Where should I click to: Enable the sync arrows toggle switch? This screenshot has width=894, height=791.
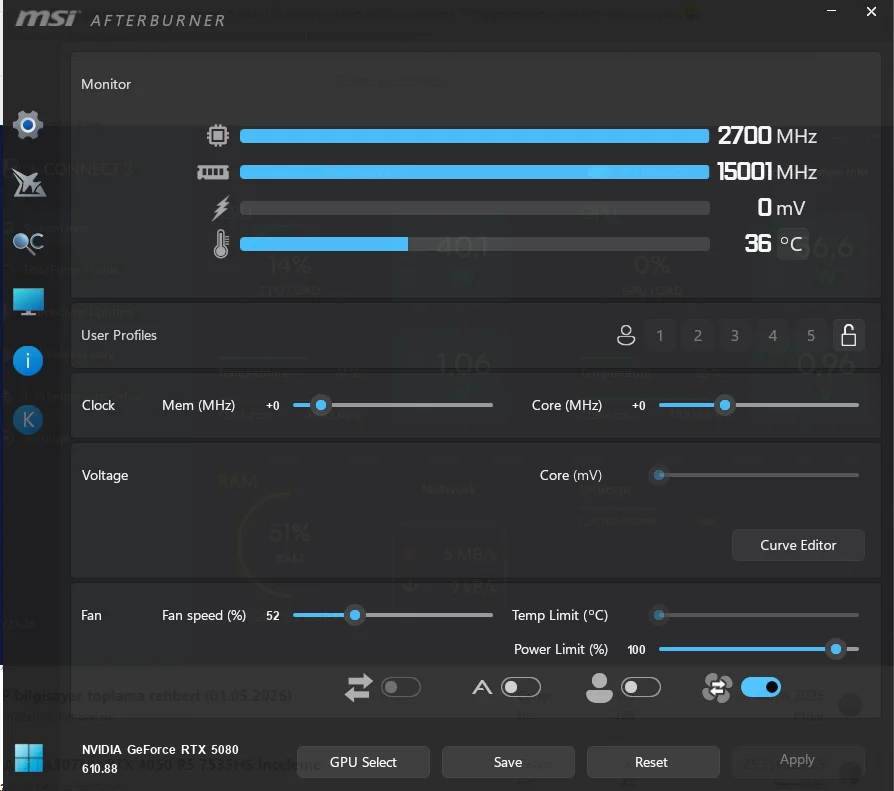401,687
